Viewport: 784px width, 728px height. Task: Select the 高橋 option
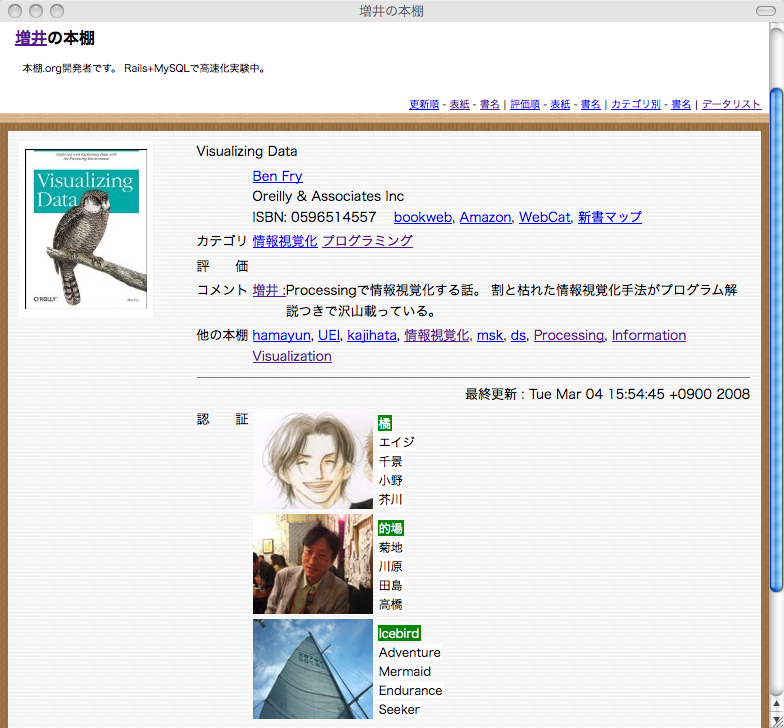point(390,604)
